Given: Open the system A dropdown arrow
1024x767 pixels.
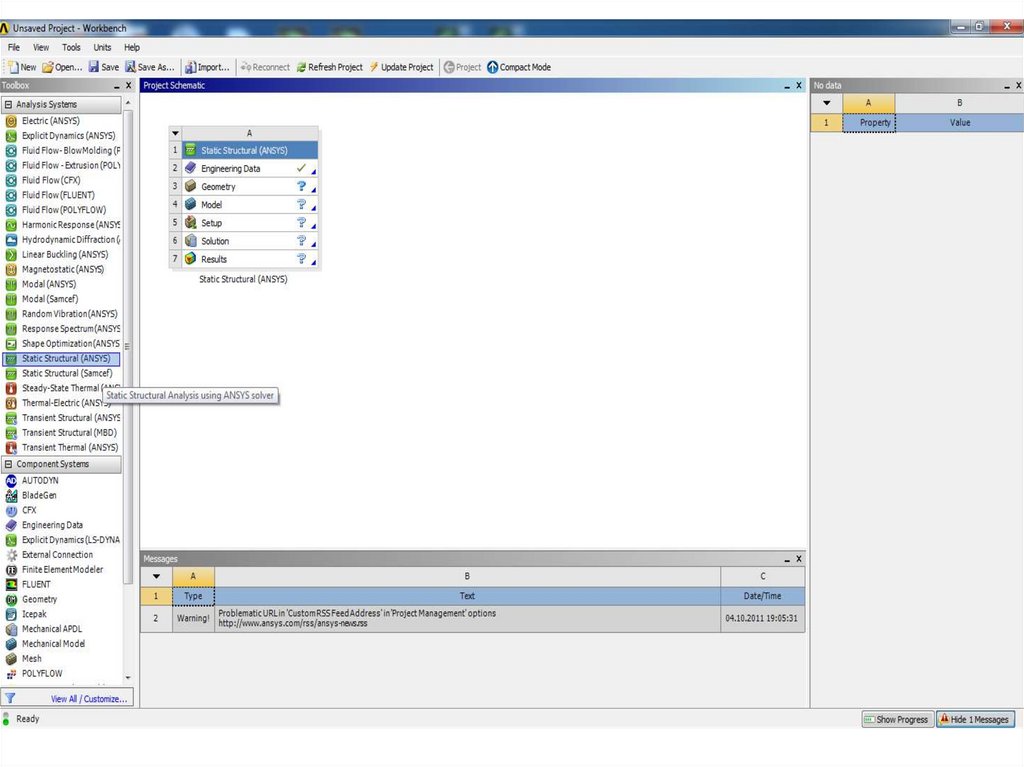Looking at the screenshot, I should coord(176,133).
